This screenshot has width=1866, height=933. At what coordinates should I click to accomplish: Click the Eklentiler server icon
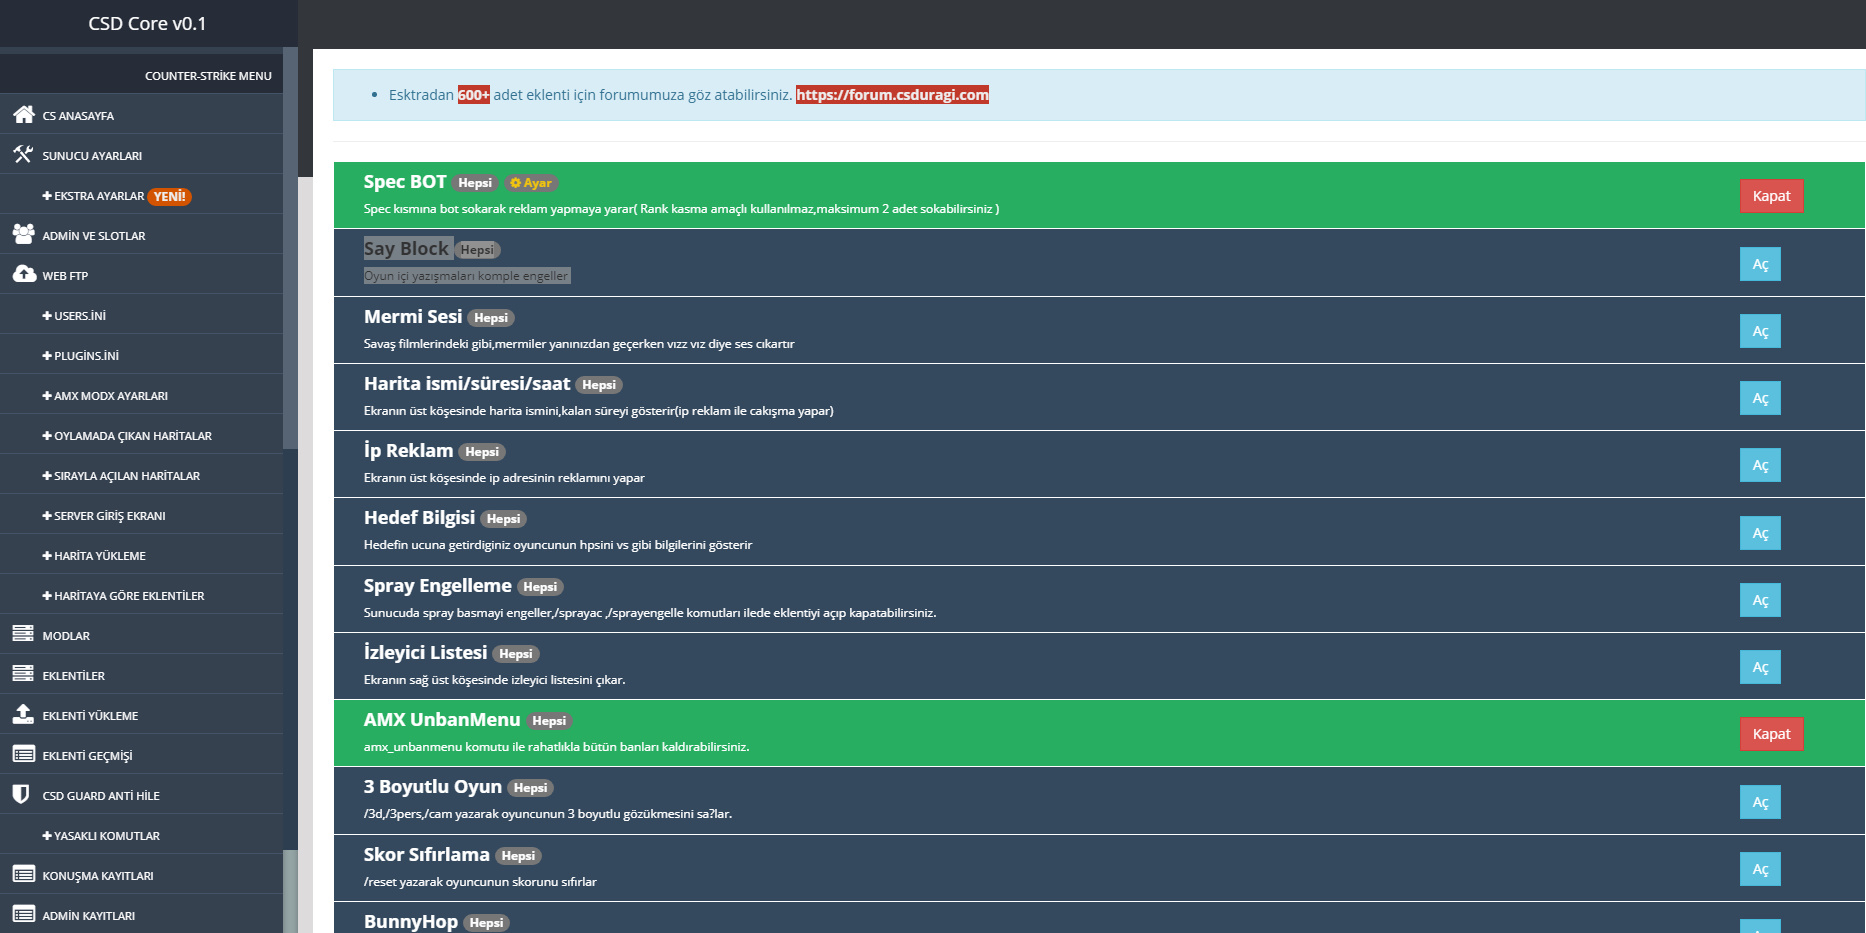pyautogui.click(x=23, y=674)
